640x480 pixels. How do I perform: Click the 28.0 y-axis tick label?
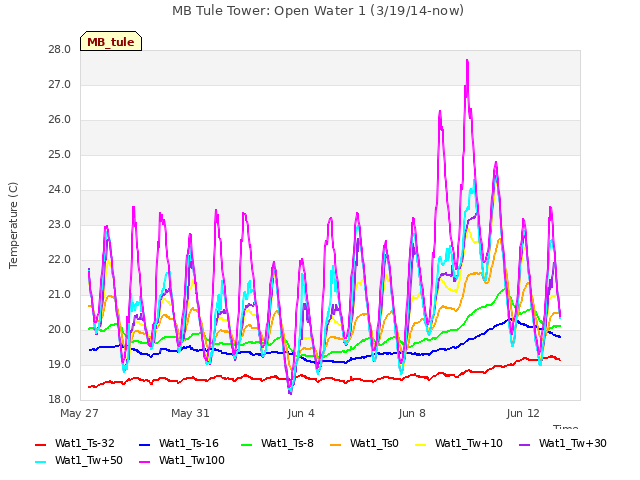(60, 50)
